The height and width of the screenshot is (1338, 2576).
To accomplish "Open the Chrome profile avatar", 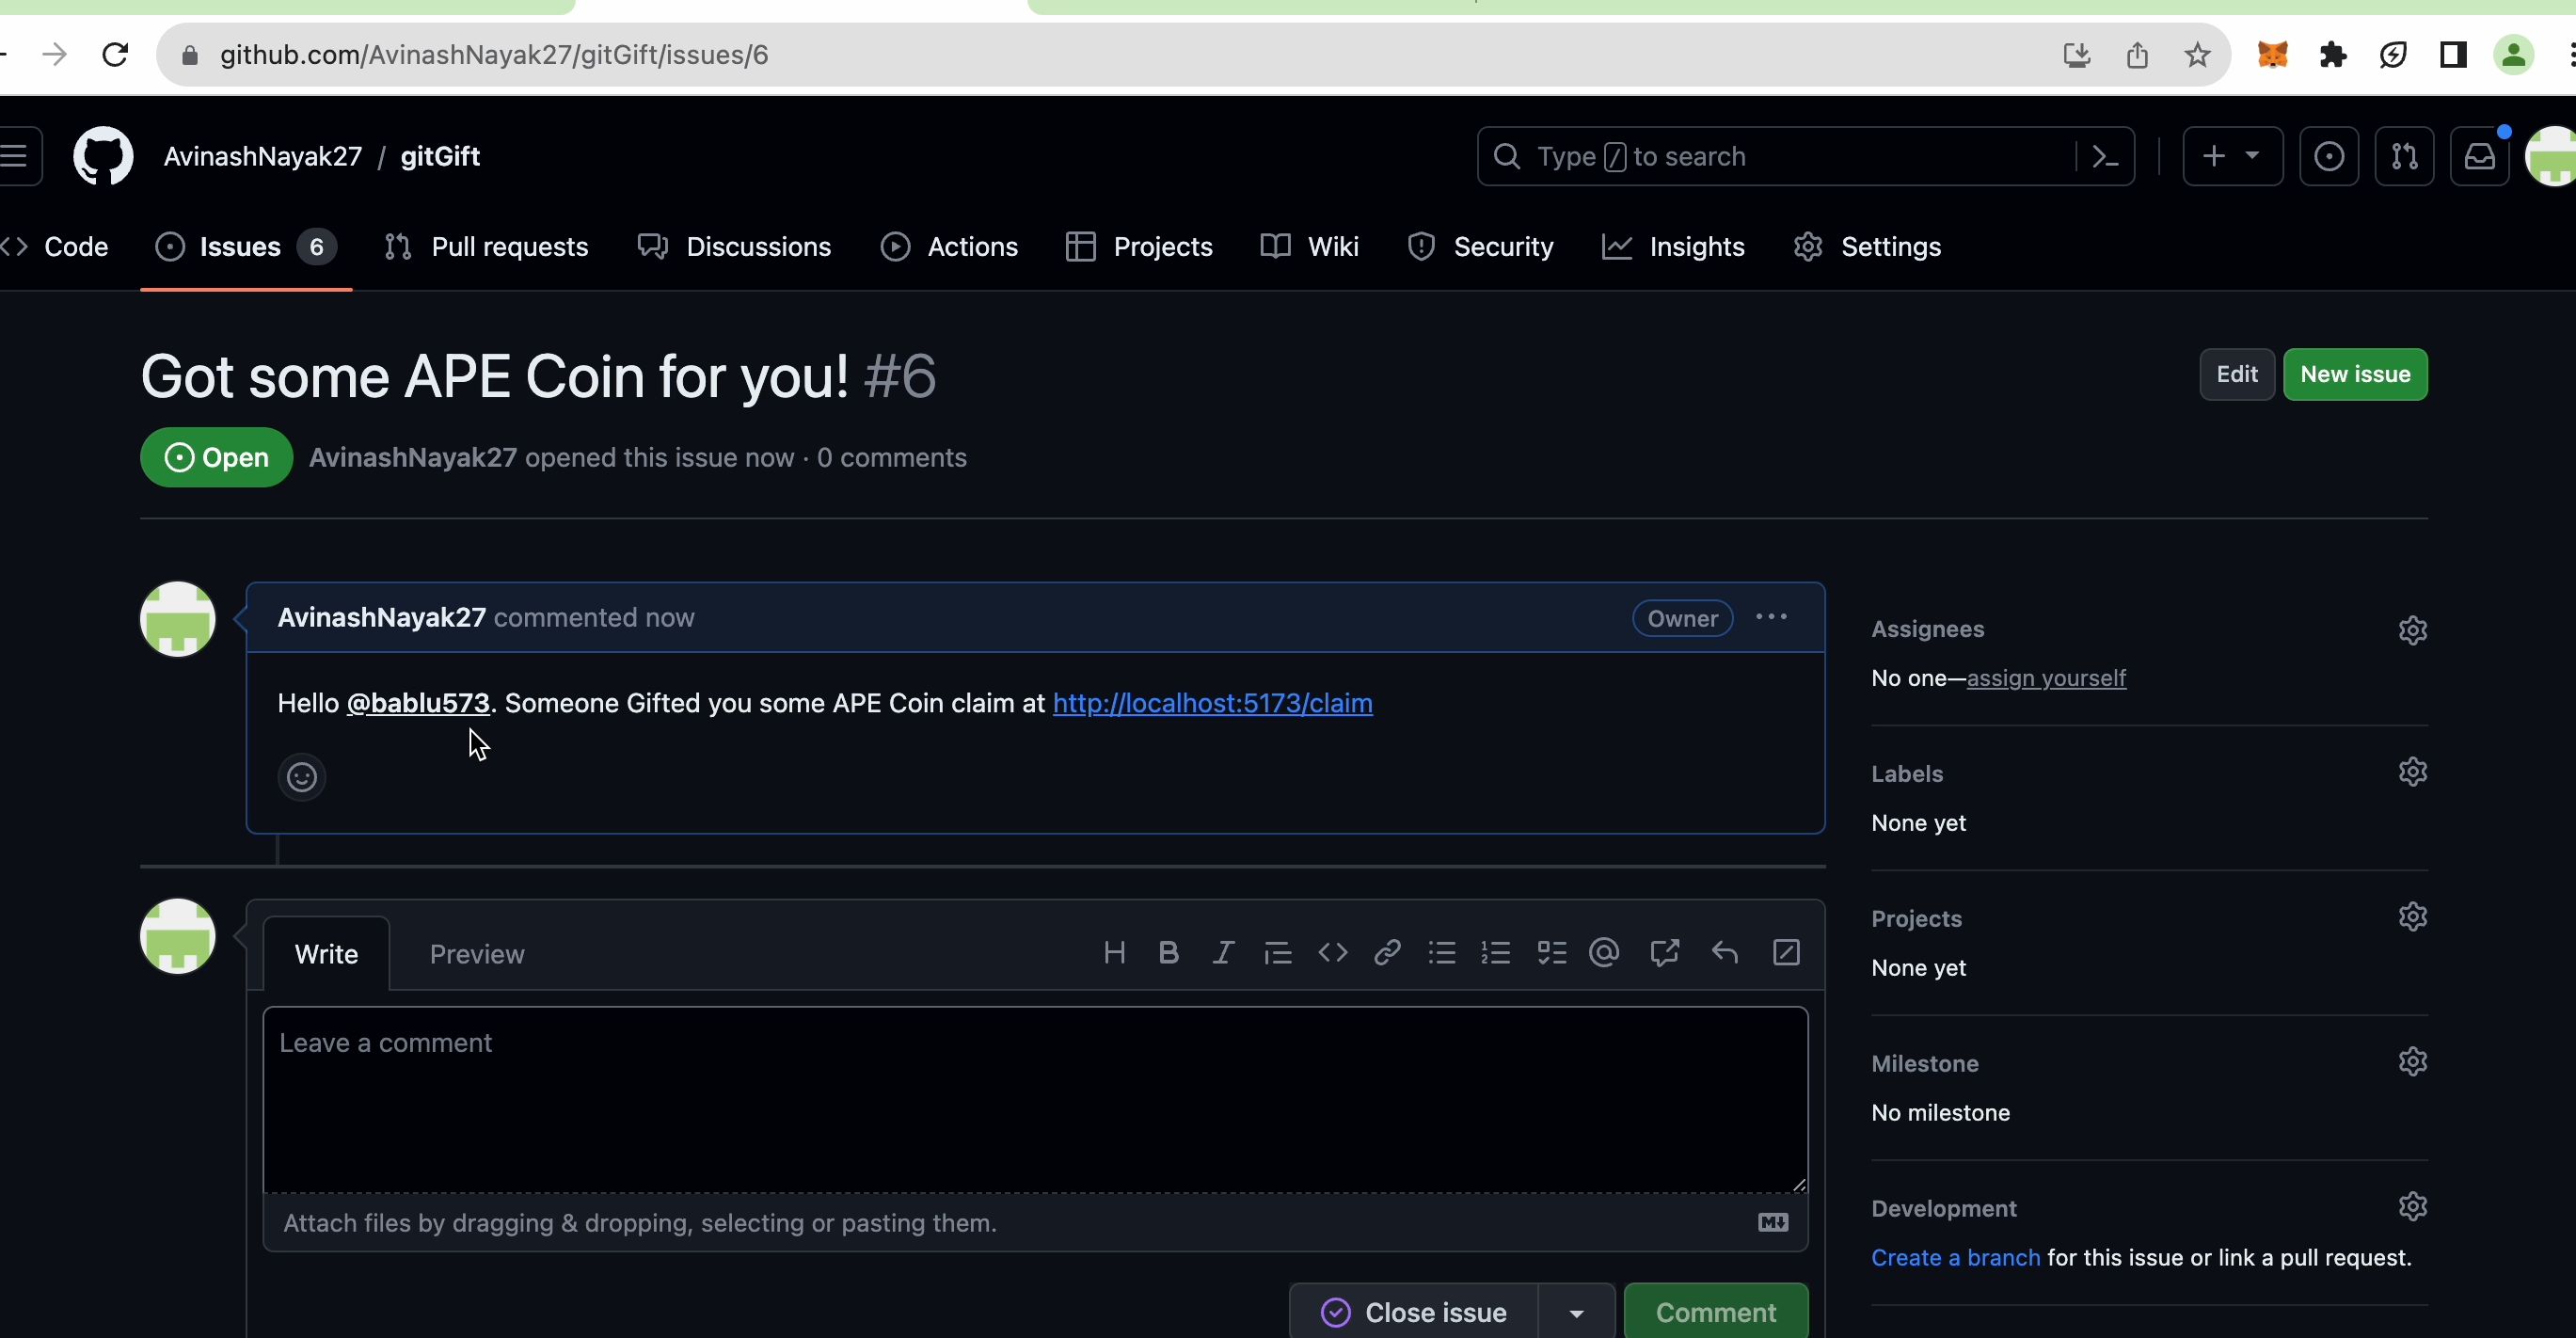I will click(2513, 54).
